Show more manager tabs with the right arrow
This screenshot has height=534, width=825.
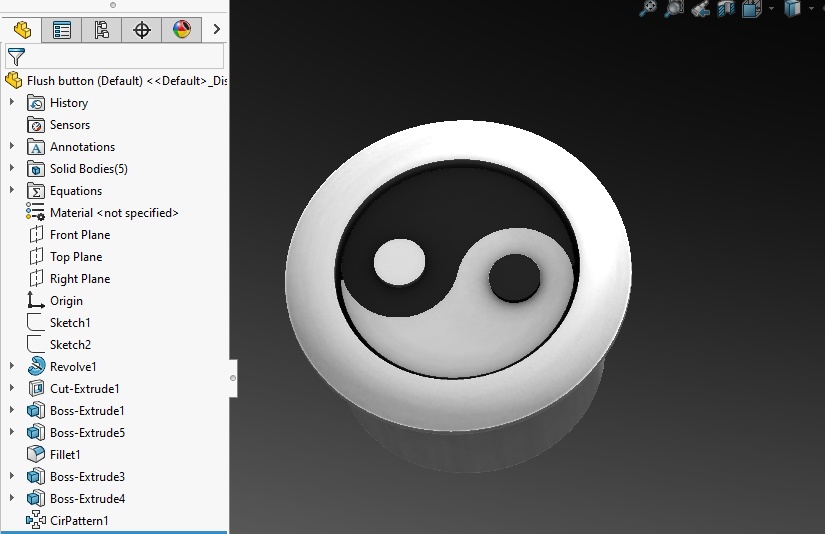pos(216,29)
